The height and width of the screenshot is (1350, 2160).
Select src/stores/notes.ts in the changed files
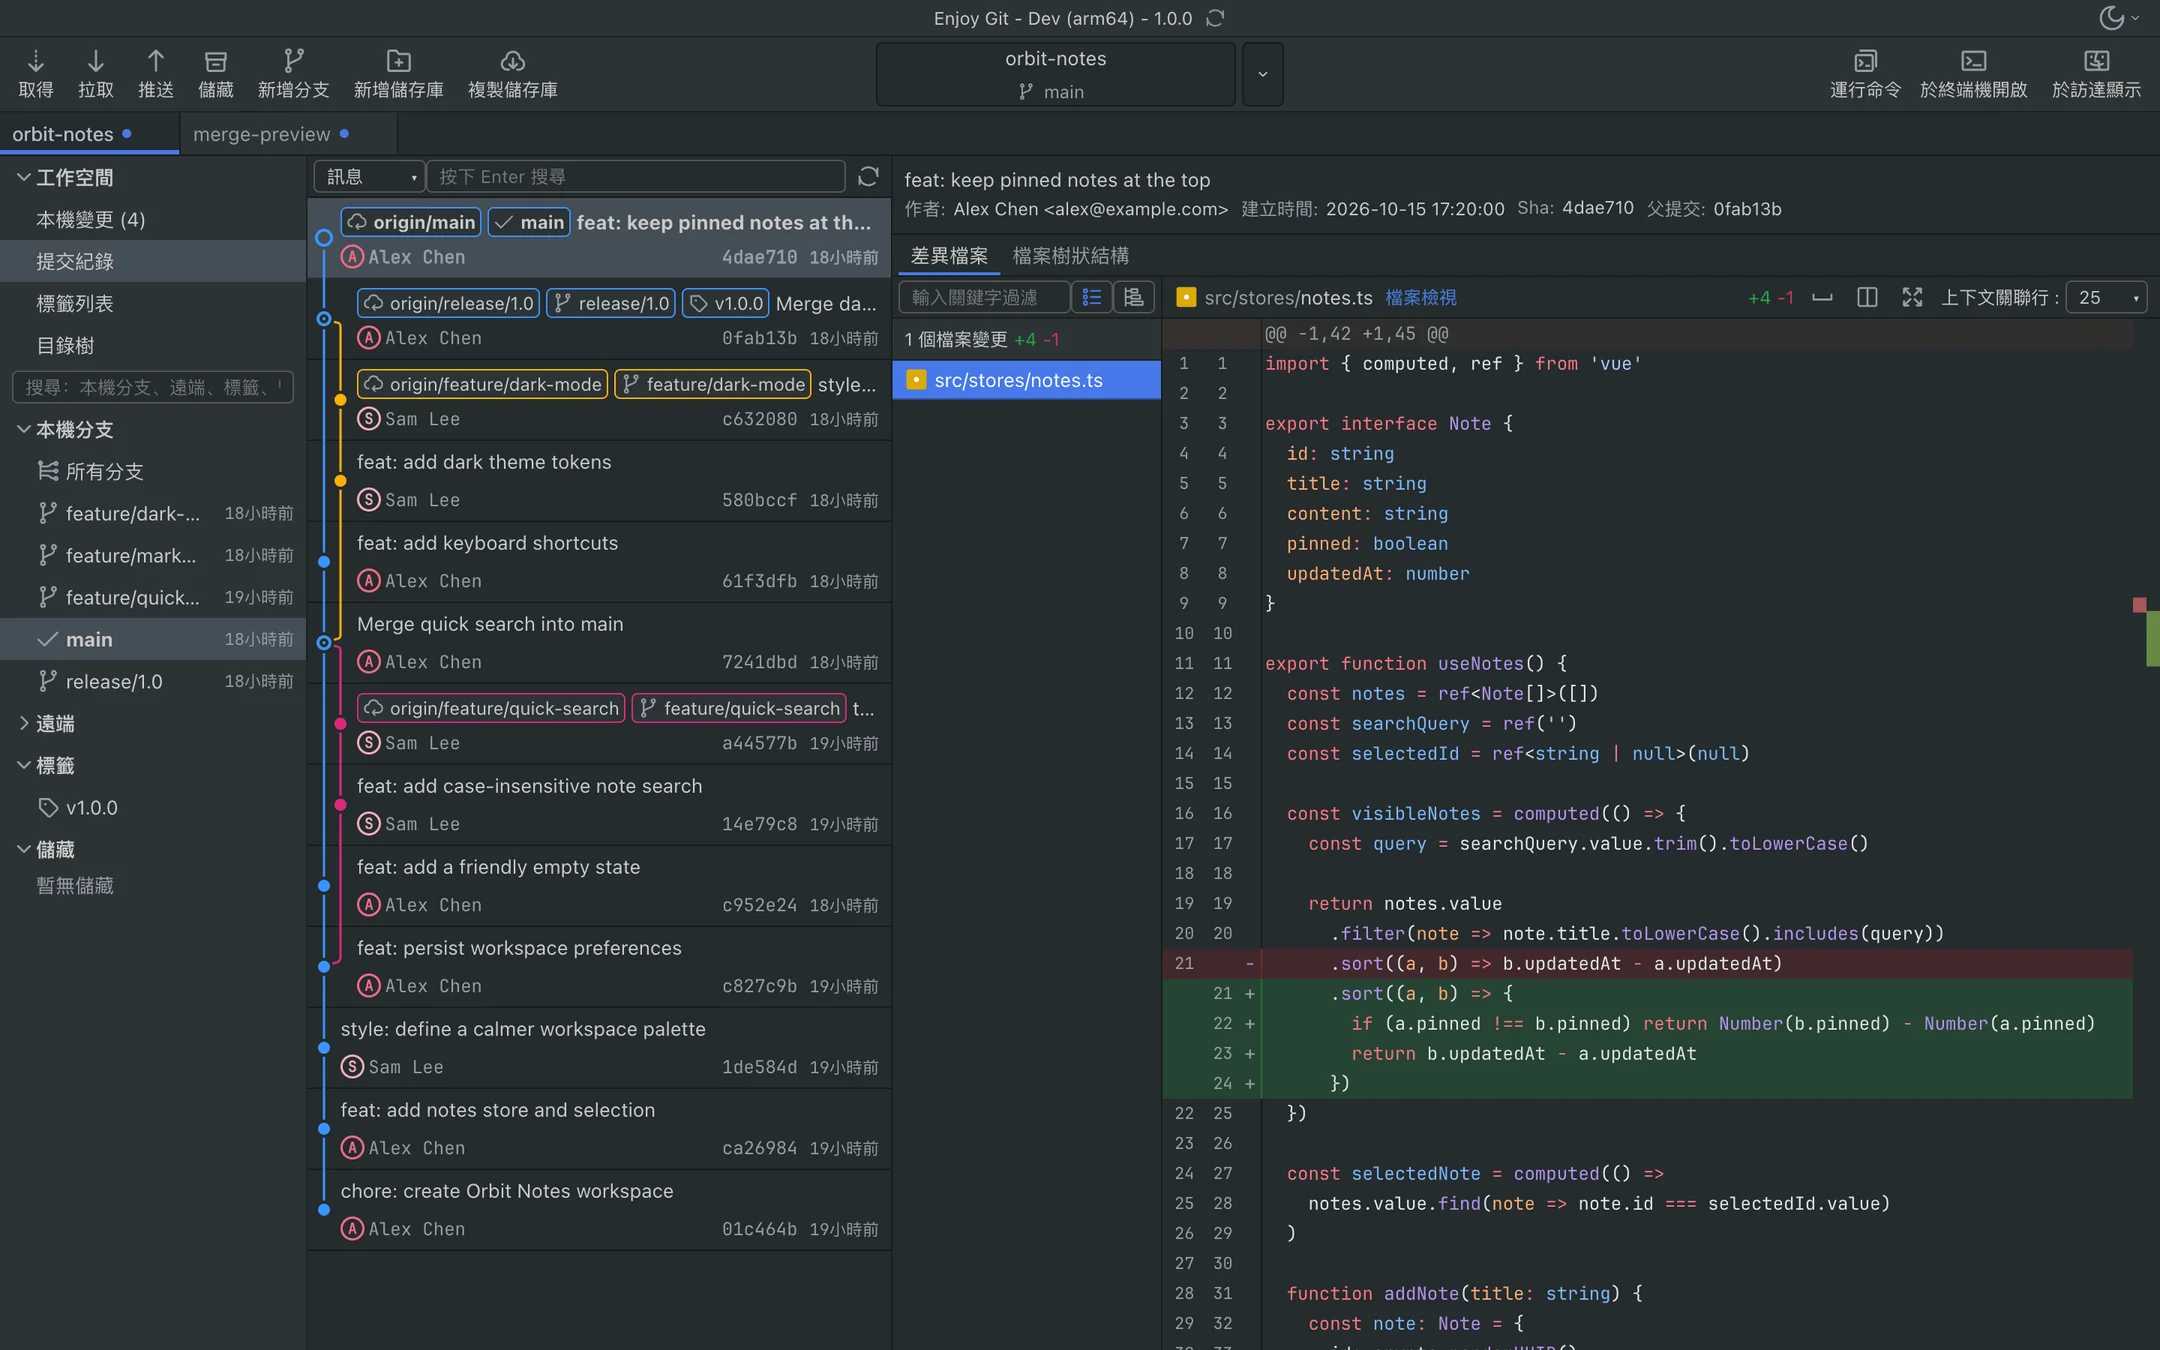tap(1027, 380)
